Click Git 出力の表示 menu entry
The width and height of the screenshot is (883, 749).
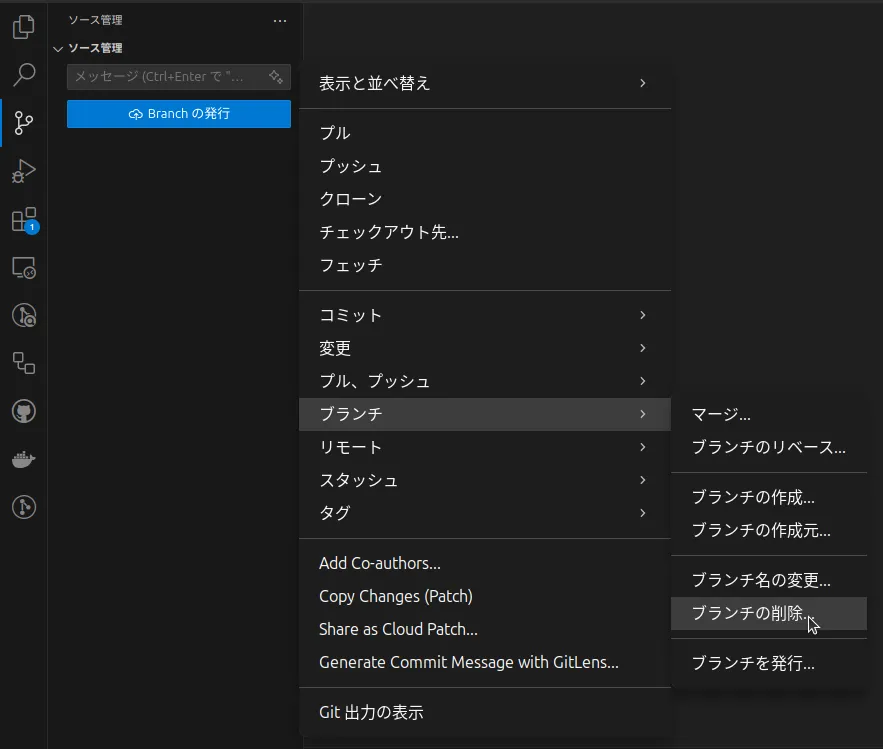(371, 713)
